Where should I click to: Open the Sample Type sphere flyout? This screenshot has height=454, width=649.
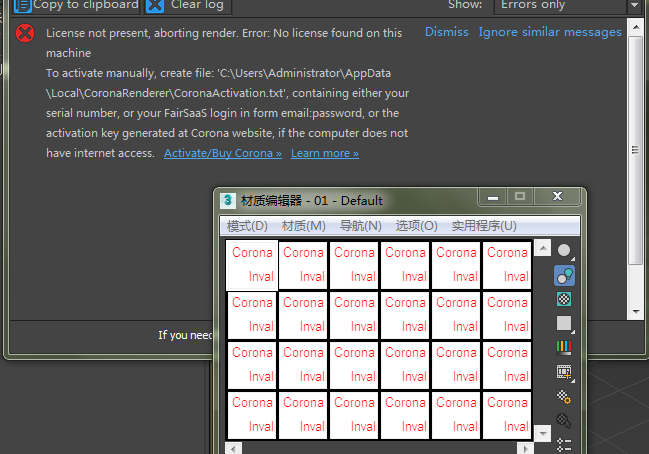565,251
